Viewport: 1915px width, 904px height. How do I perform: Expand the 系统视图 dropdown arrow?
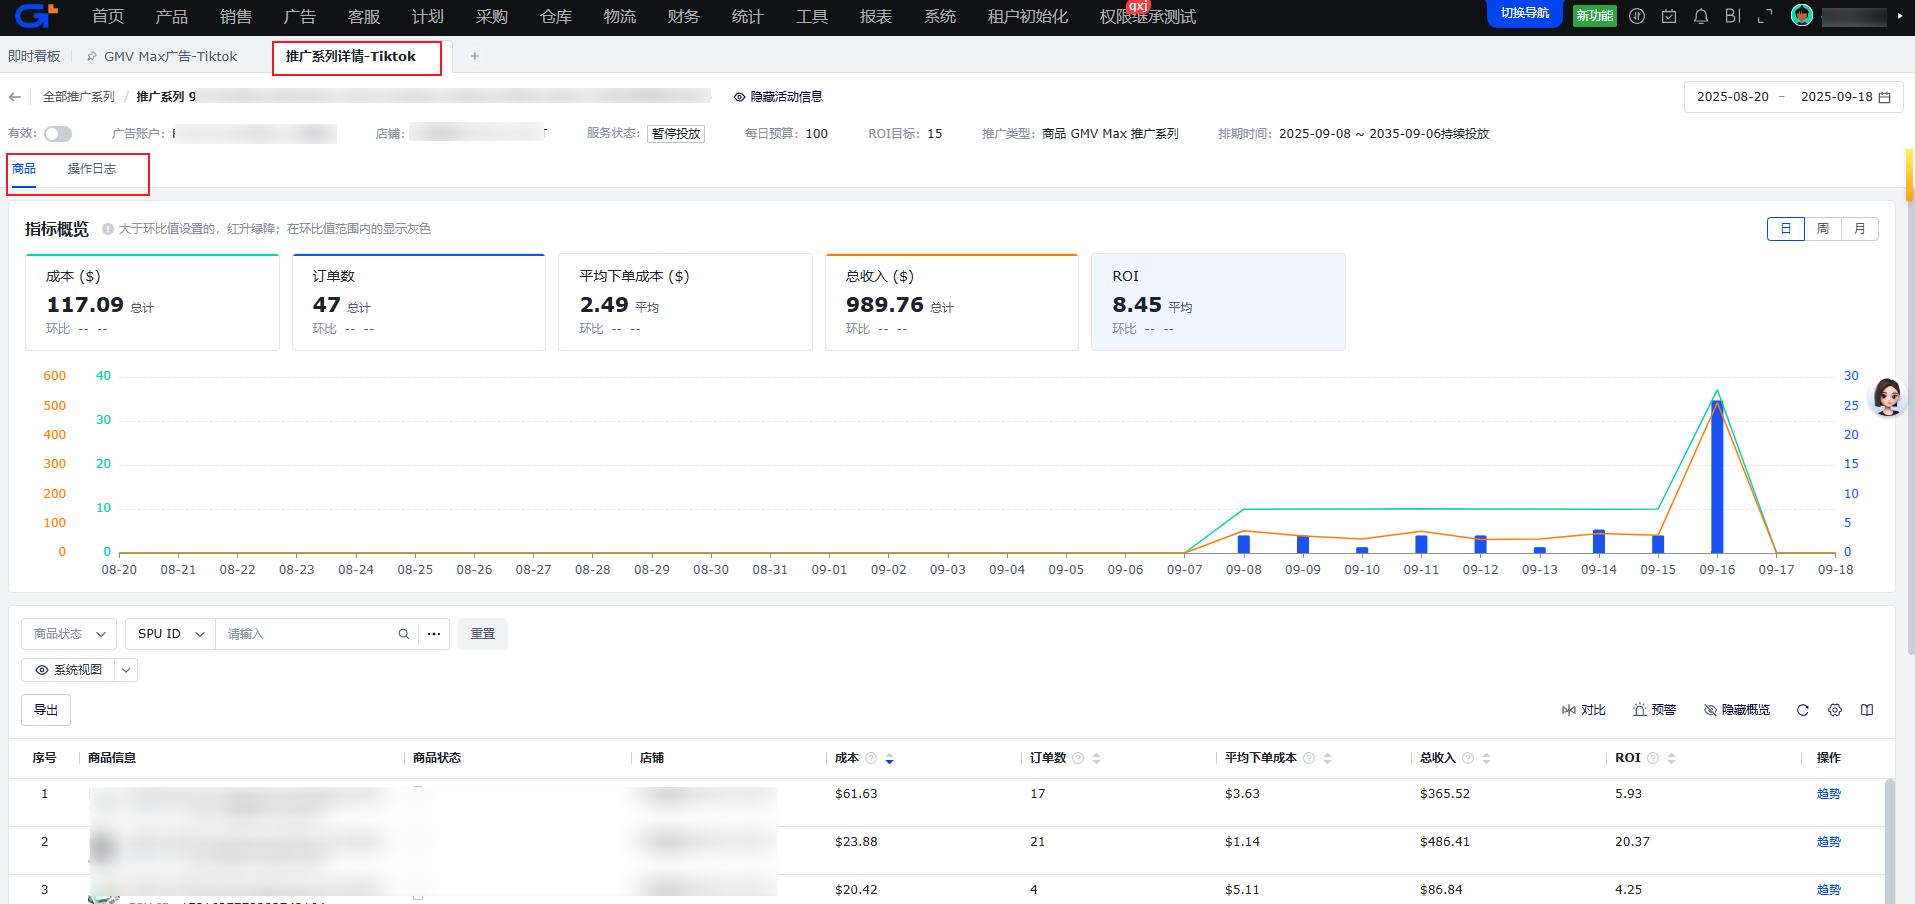126,670
